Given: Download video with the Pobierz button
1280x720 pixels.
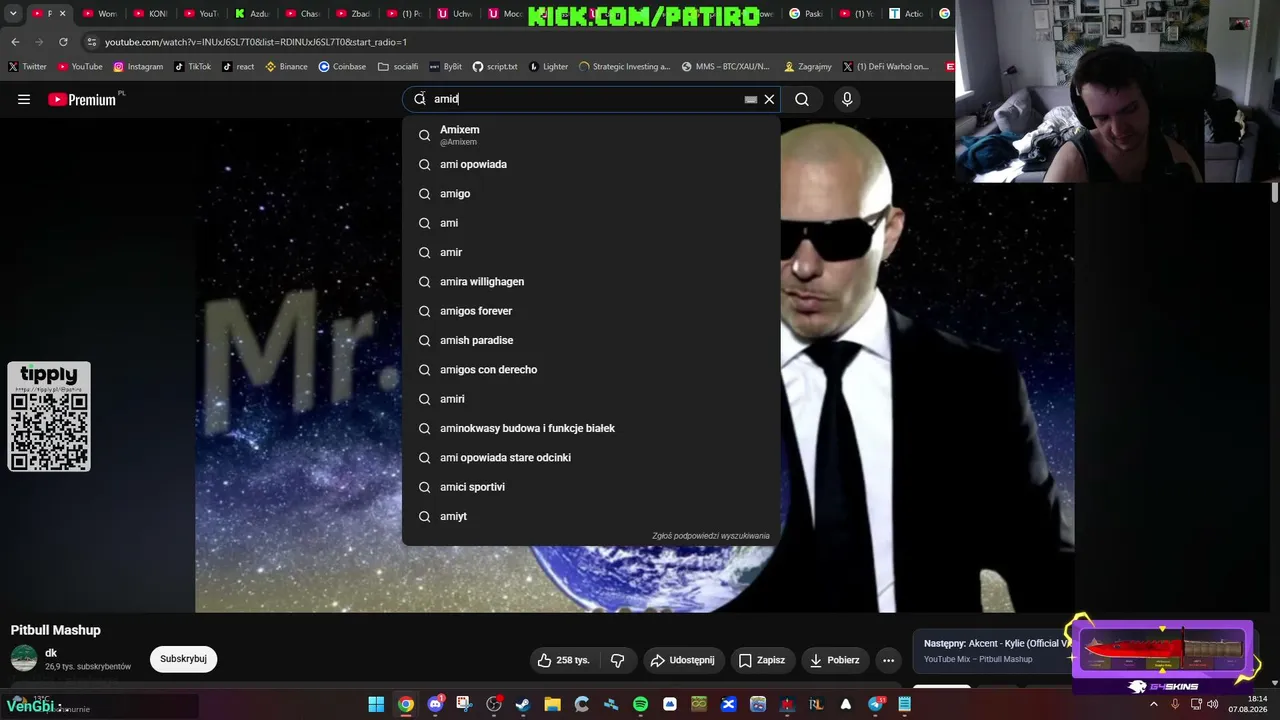Looking at the screenshot, I should [835, 660].
